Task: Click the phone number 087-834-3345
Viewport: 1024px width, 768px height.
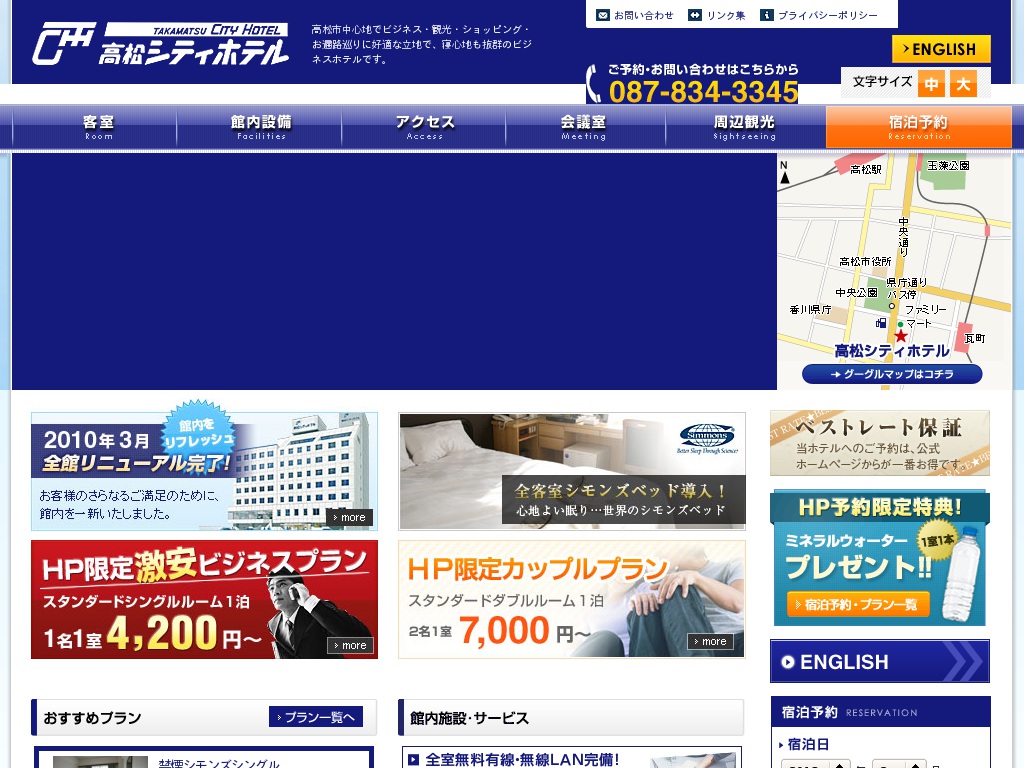Action: (703, 91)
